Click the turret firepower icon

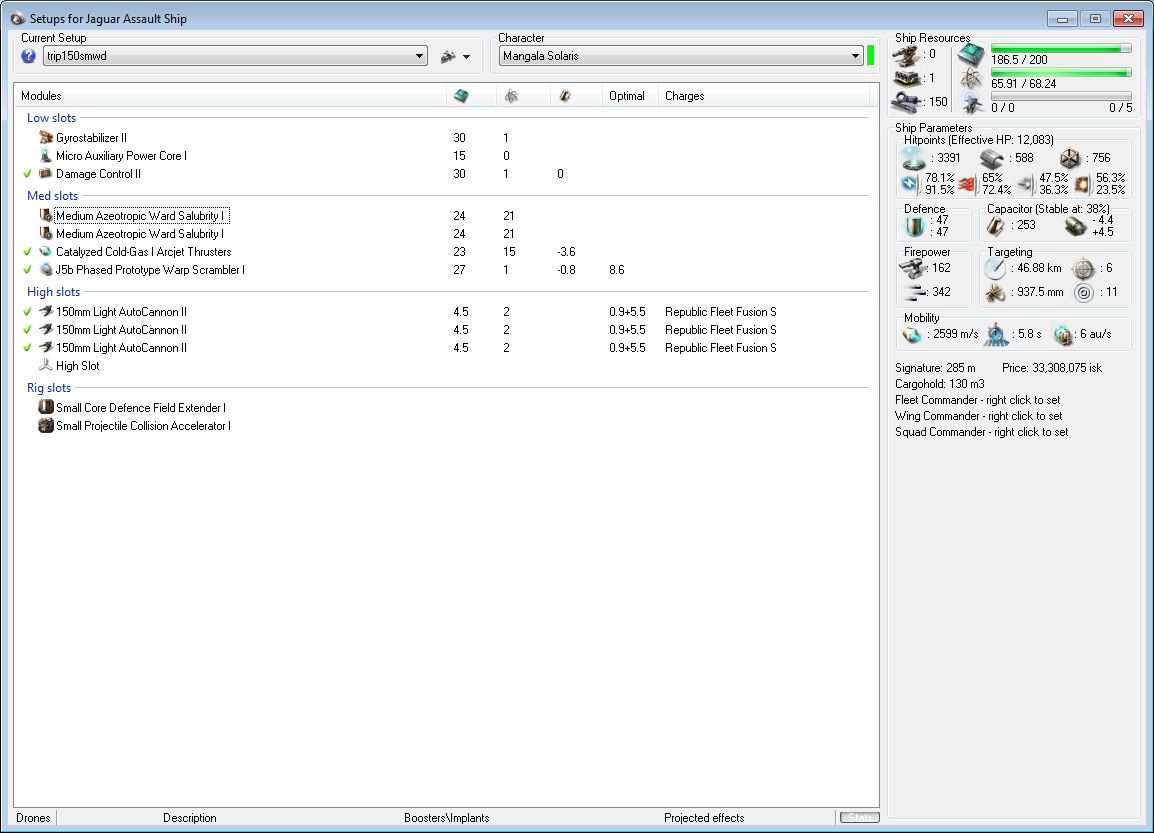[x=915, y=268]
